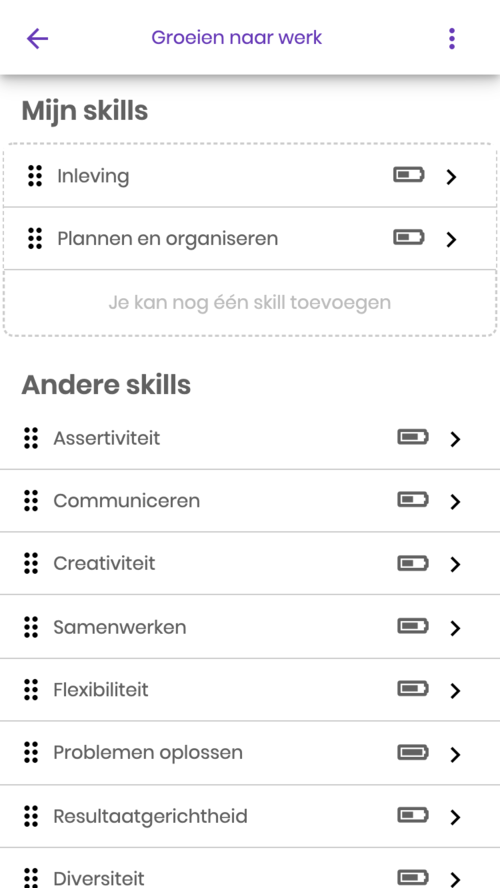Viewport: 500px width, 888px height.
Task: Expand Inleving with its chevron arrow
Action: 451,177
